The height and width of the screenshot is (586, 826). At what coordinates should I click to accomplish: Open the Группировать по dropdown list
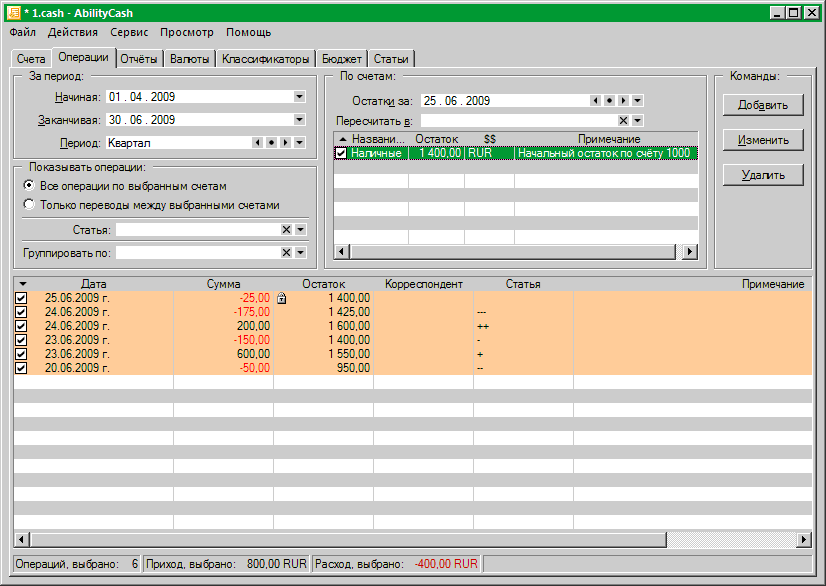pos(300,253)
